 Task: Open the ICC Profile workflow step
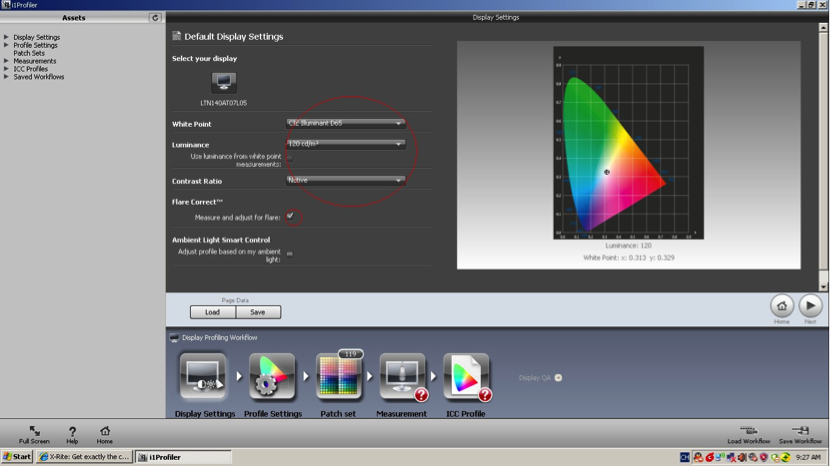pos(466,378)
